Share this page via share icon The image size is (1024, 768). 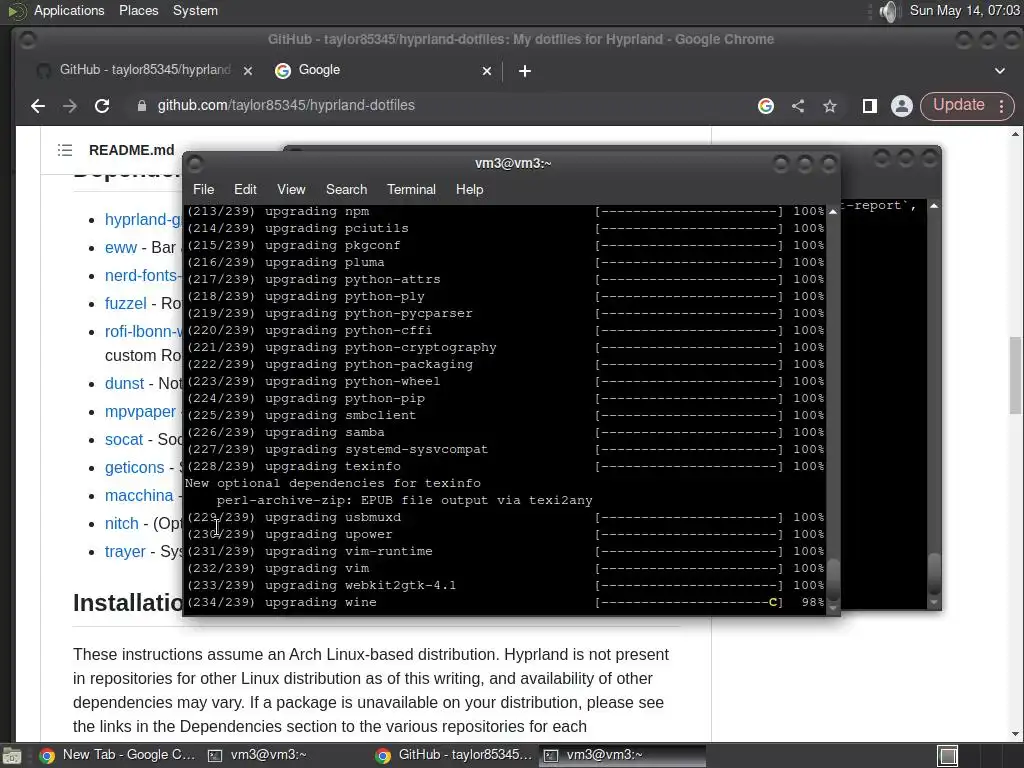tap(798, 106)
